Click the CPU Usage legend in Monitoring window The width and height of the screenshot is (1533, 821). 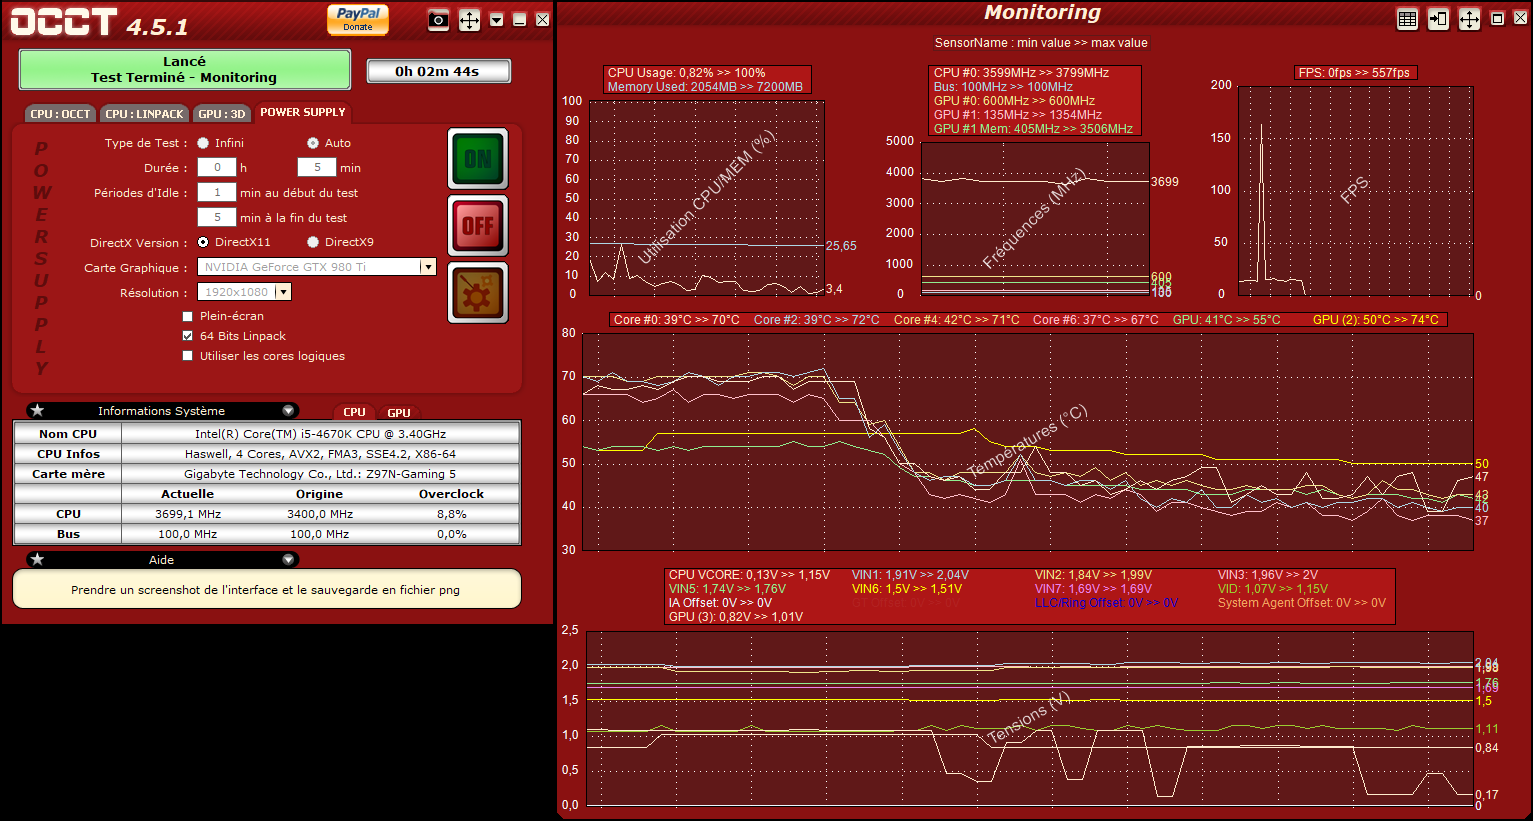click(x=686, y=73)
